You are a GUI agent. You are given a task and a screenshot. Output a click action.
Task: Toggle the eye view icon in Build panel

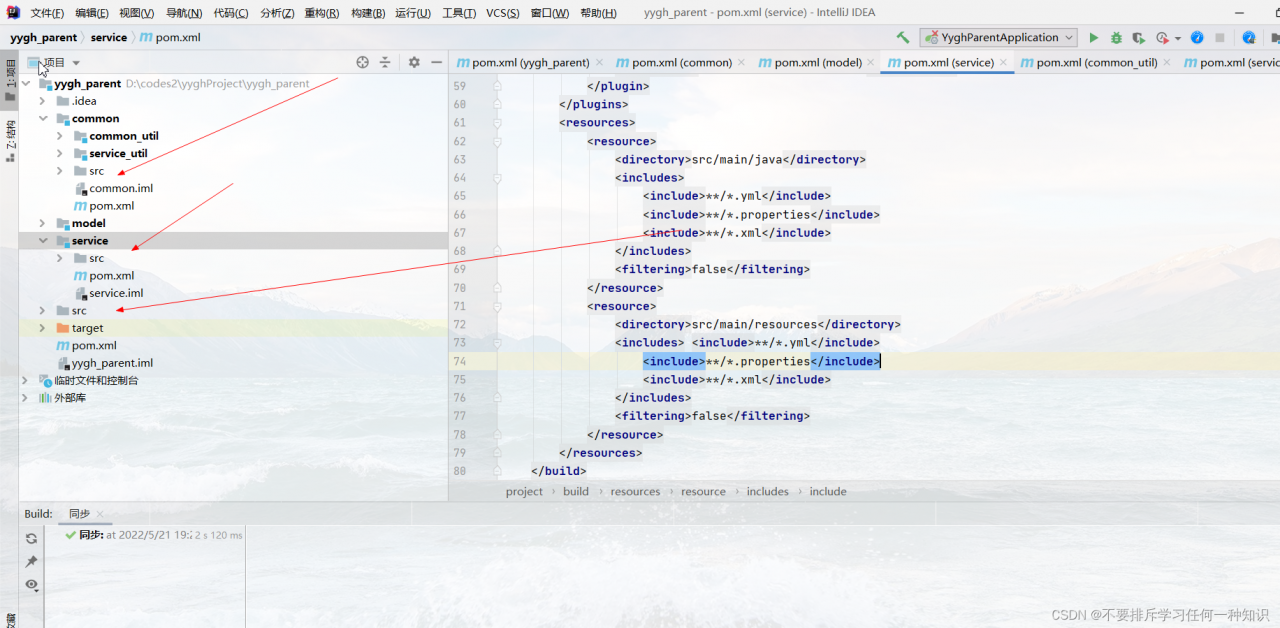[32, 584]
